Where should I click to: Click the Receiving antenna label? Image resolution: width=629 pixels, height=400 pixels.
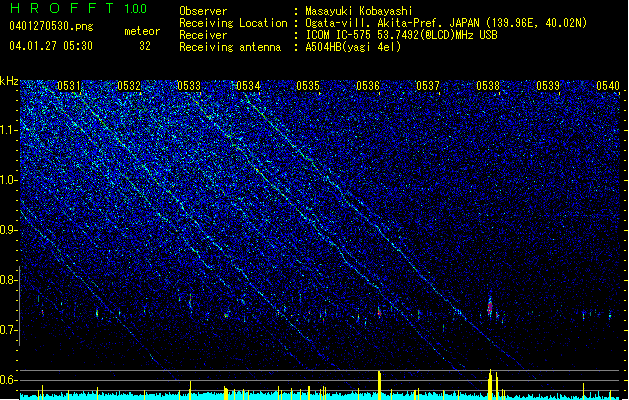[x=230, y=47]
